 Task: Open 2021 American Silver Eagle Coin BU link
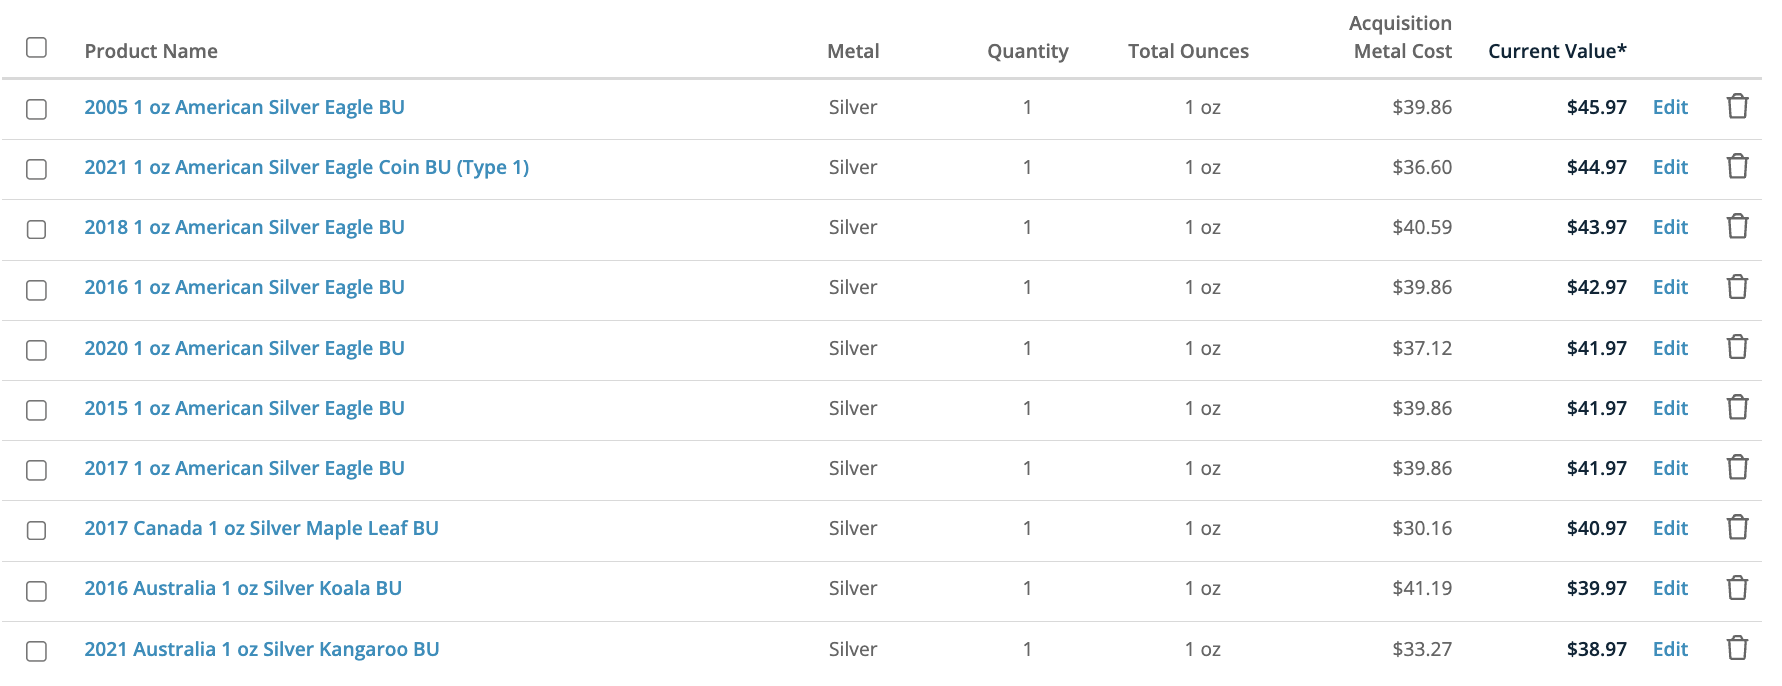[307, 167]
